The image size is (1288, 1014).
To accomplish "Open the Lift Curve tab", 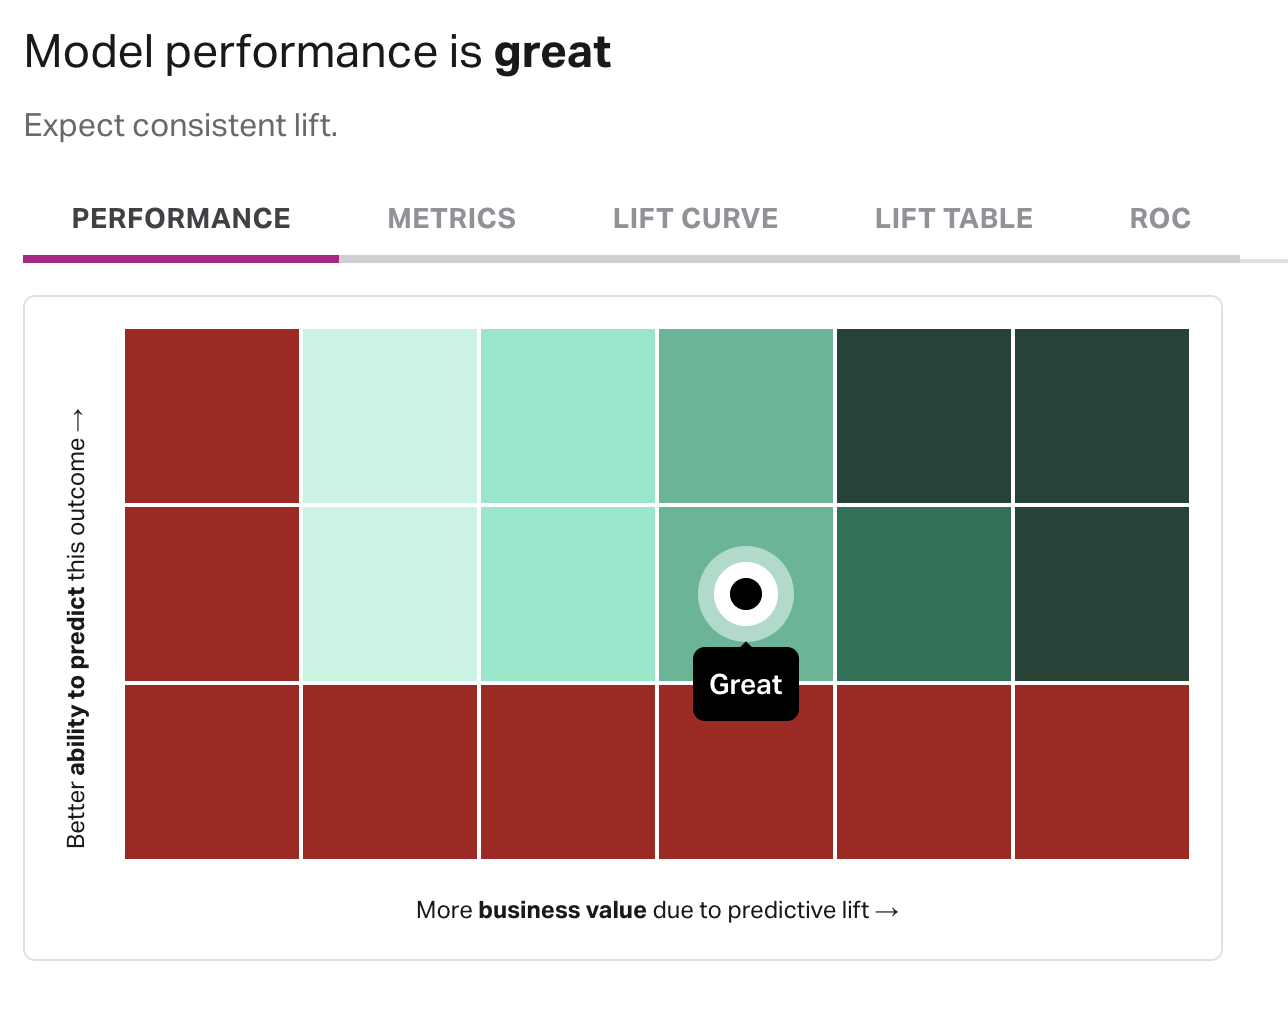I will (x=695, y=219).
